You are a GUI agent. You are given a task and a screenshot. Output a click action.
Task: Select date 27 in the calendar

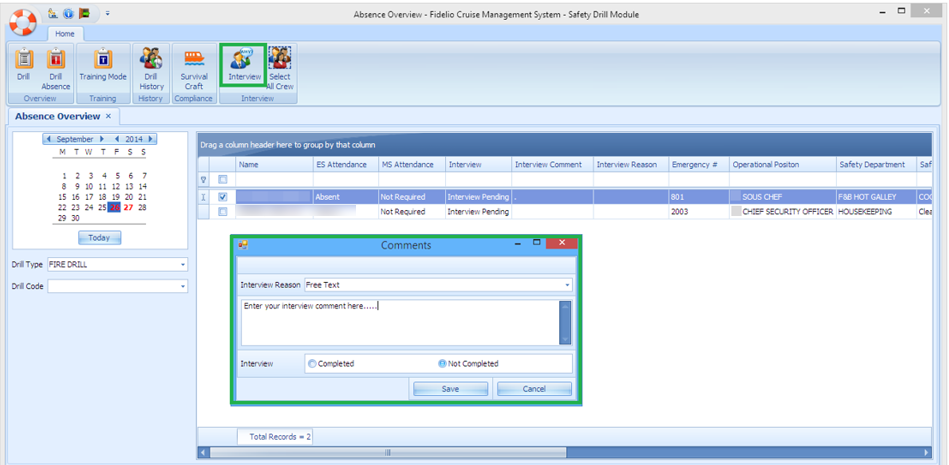click(x=128, y=207)
